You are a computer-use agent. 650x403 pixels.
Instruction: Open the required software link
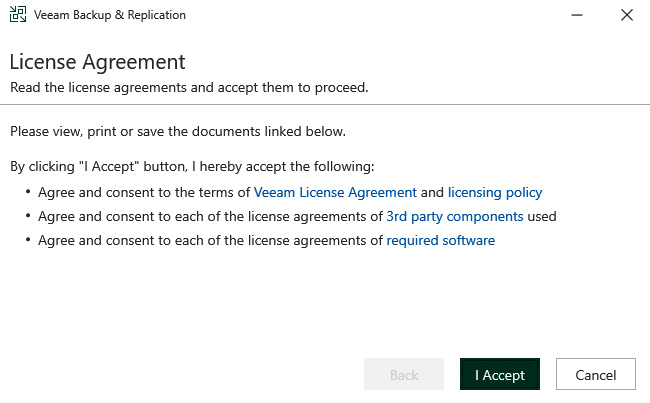pyautogui.click(x=441, y=240)
